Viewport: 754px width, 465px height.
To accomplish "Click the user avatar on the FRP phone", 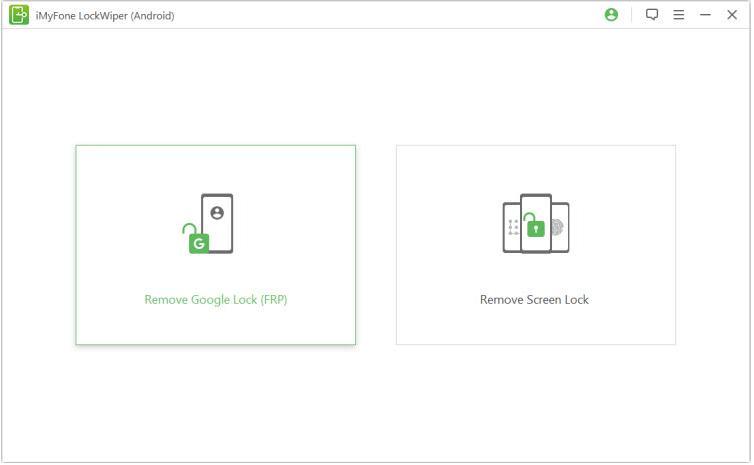I will (x=217, y=213).
